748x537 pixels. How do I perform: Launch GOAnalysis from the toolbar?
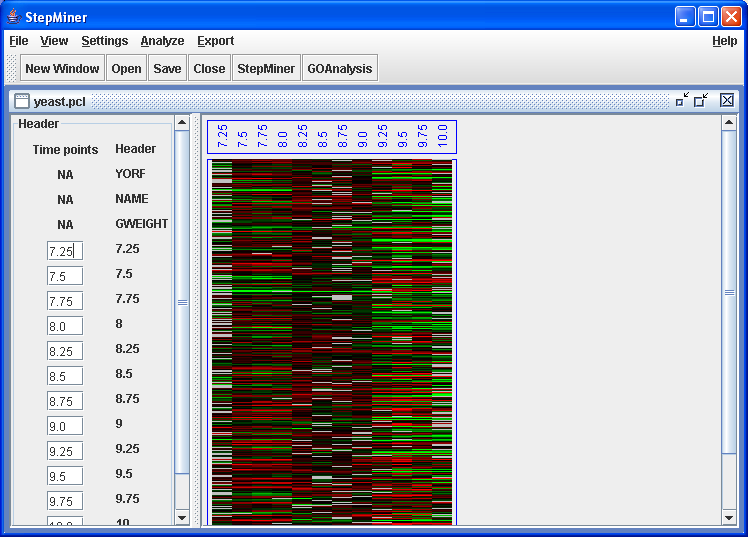click(x=340, y=68)
